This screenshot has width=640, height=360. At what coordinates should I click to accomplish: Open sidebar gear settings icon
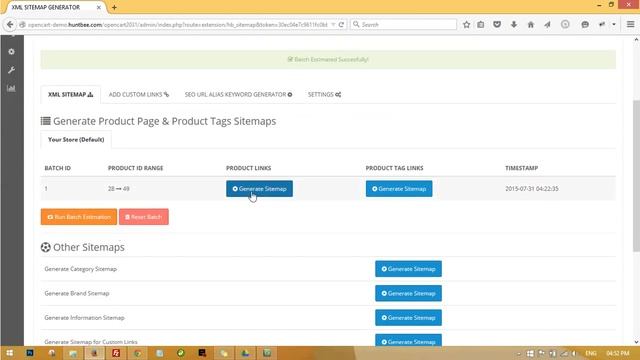tap(11, 52)
